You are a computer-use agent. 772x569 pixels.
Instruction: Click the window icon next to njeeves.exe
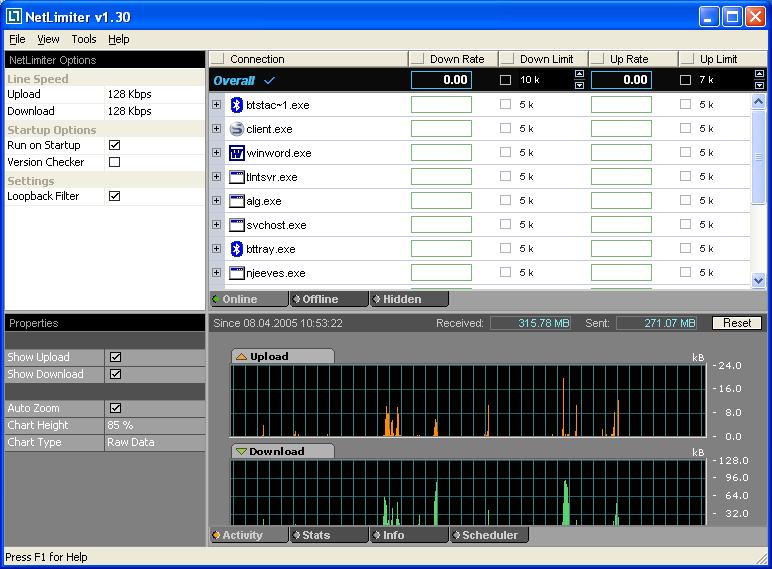pyautogui.click(x=237, y=273)
